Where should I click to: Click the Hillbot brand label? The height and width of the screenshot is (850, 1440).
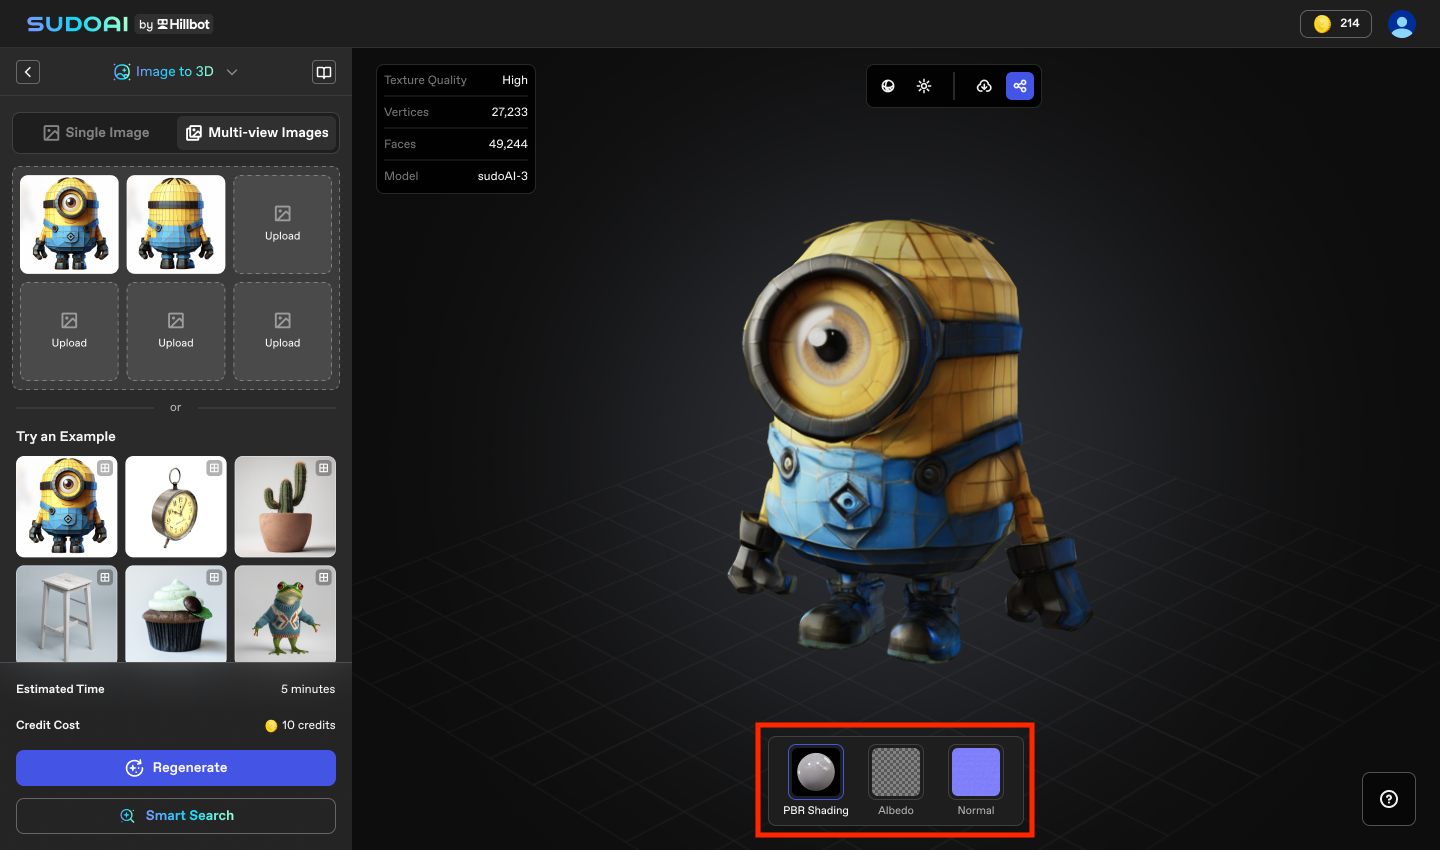(x=183, y=24)
